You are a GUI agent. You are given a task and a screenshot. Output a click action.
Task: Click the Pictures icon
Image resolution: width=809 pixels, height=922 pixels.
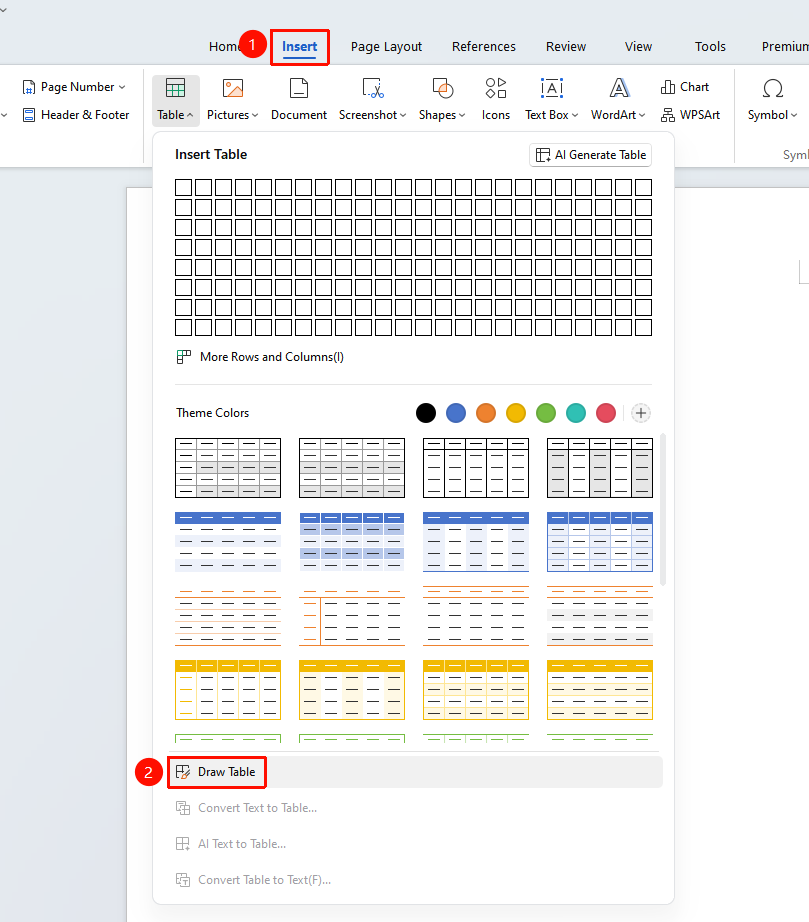click(x=233, y=89)
